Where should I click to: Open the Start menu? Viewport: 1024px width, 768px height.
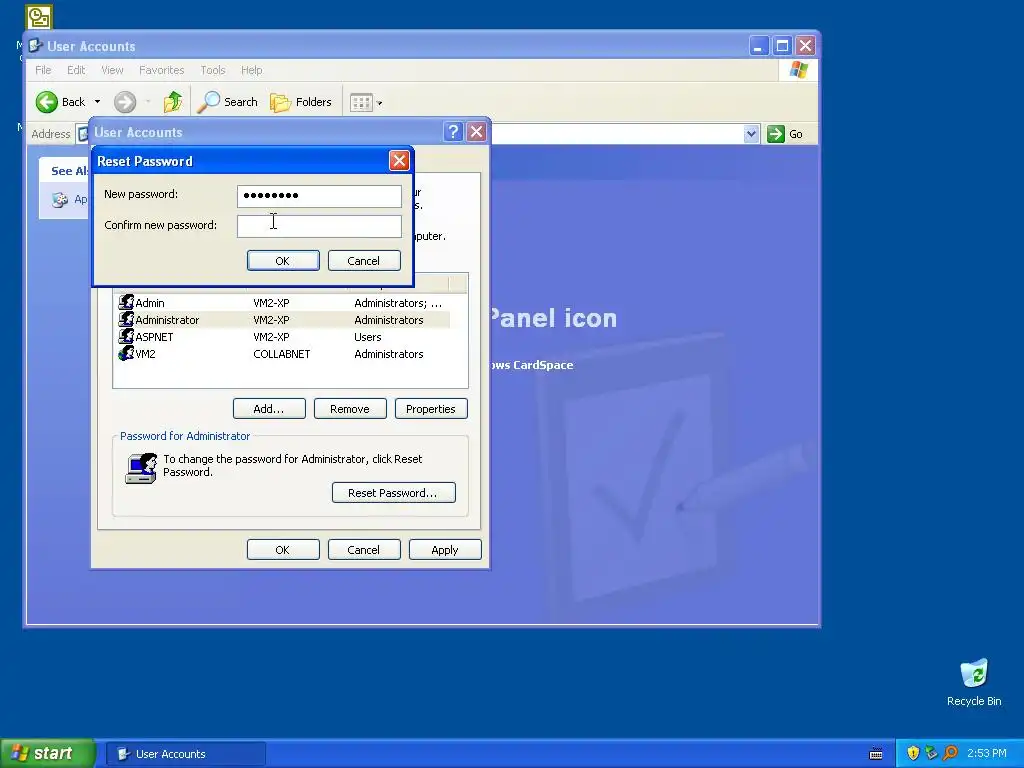48,754
